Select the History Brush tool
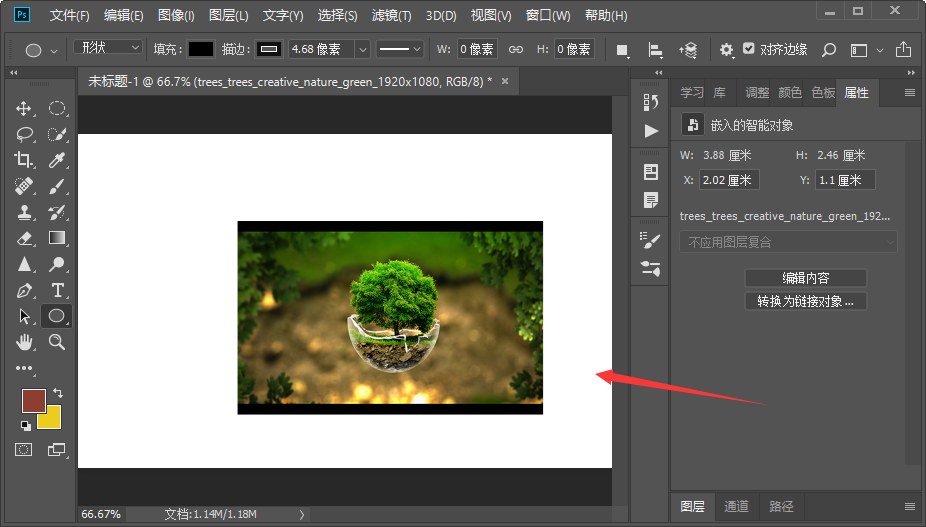The width and height of the screenshot is (926, 527). pyautogui.click(x=57, y=212)
